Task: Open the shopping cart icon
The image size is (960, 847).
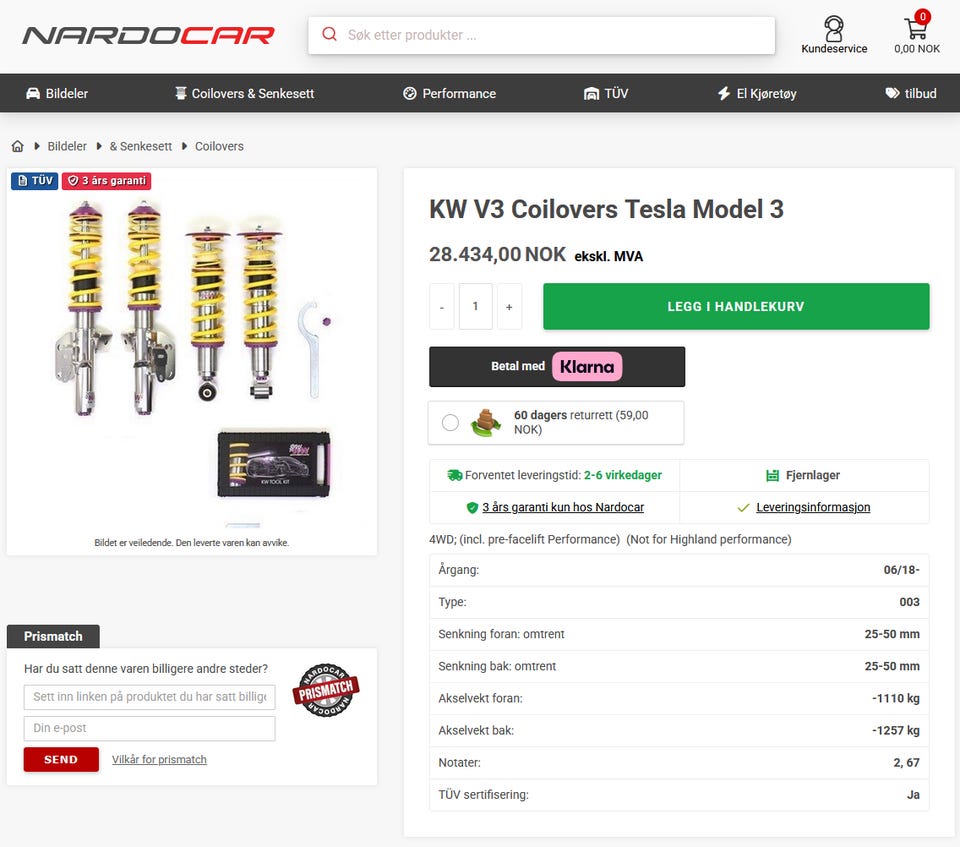Action: tap(916, 26)
